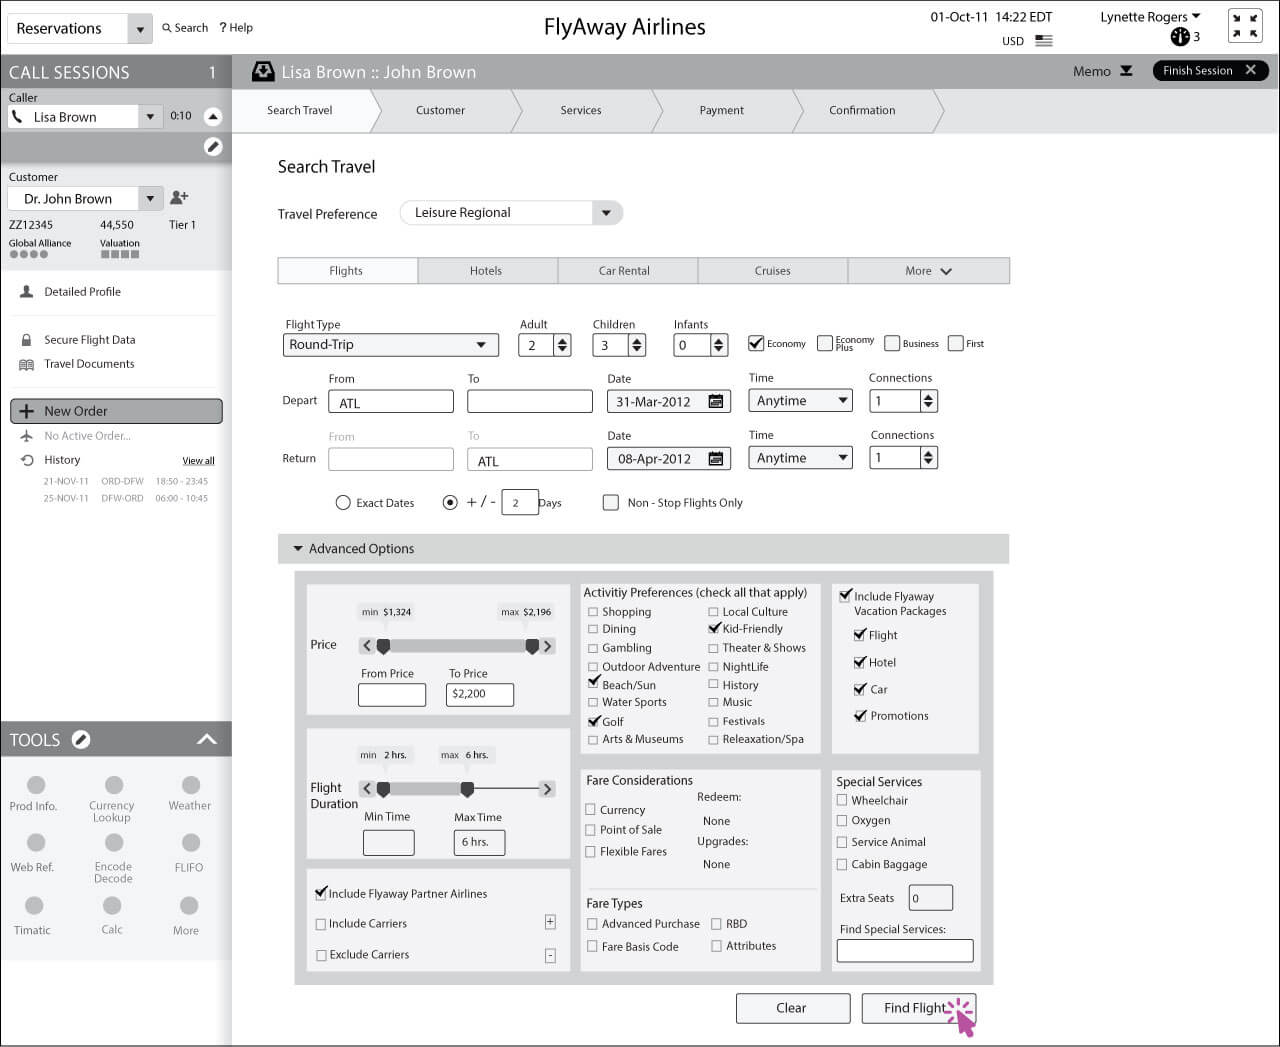Go to the Payment step

point(722,111)
